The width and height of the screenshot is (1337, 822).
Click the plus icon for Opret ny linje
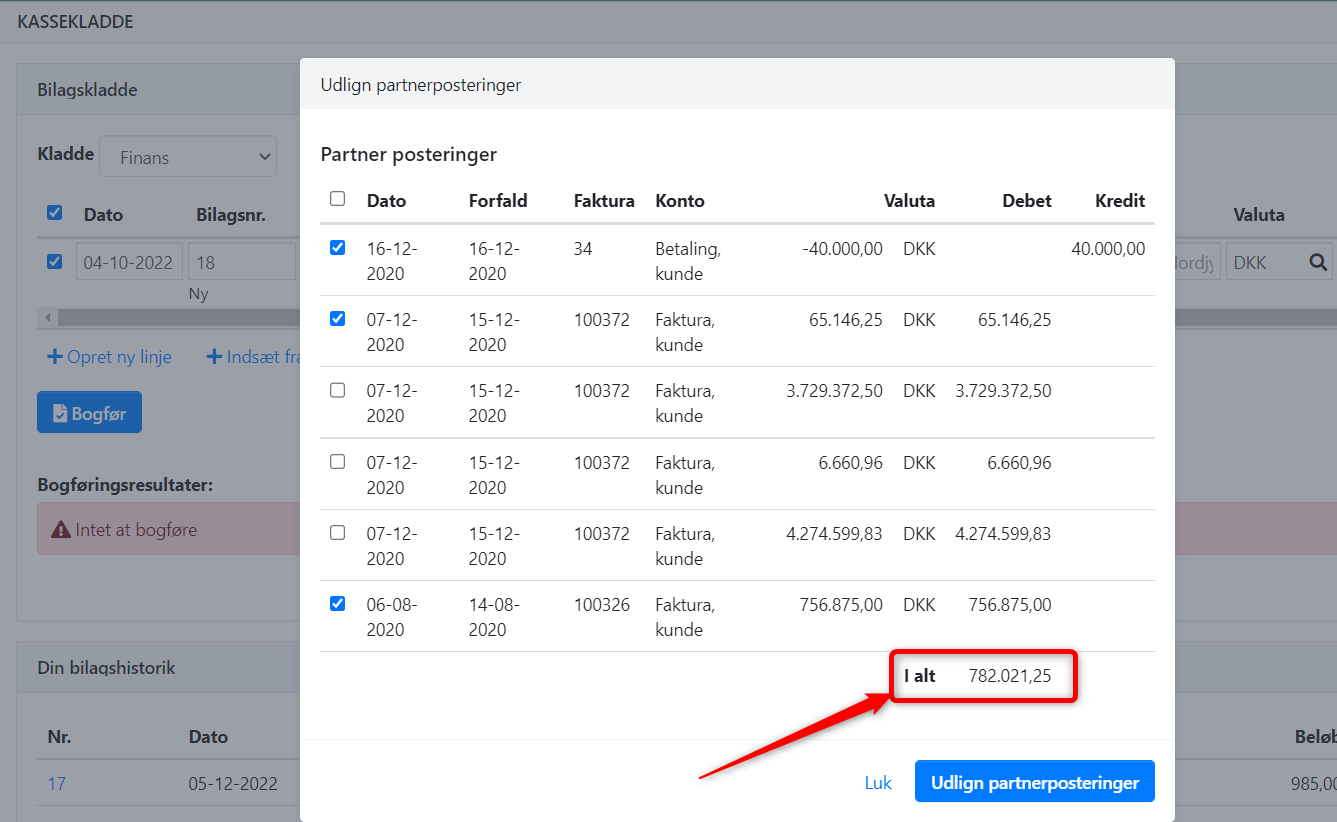[x=55, y=357]
